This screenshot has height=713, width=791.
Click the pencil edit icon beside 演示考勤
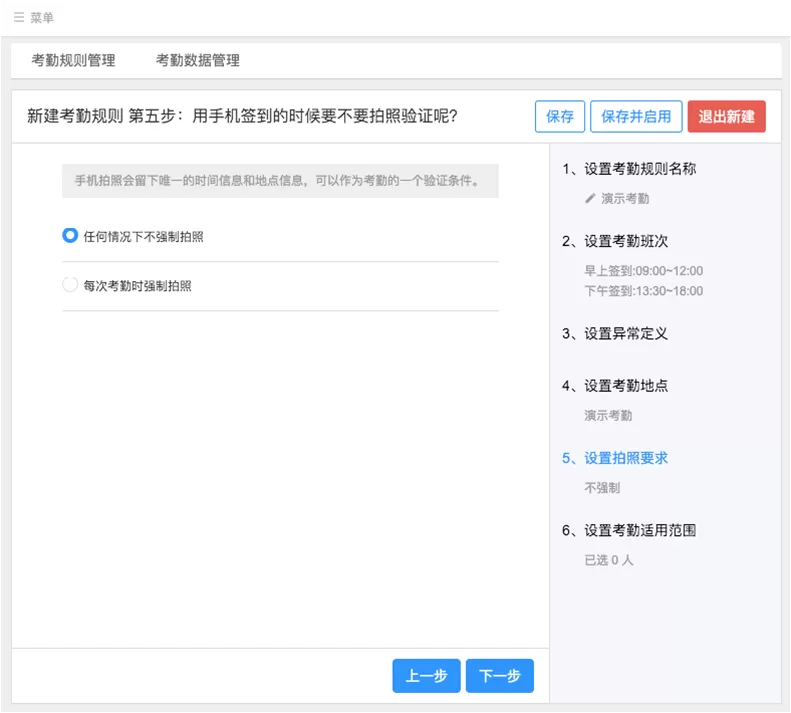click(590, 198)
